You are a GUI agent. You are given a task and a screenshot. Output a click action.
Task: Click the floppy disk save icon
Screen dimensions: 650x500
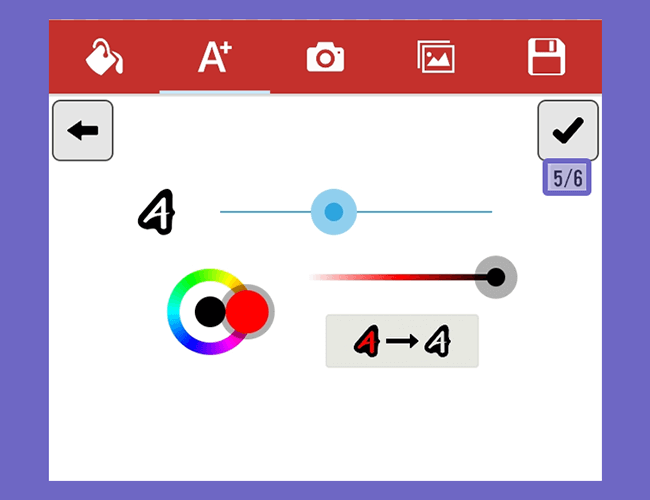546,57
